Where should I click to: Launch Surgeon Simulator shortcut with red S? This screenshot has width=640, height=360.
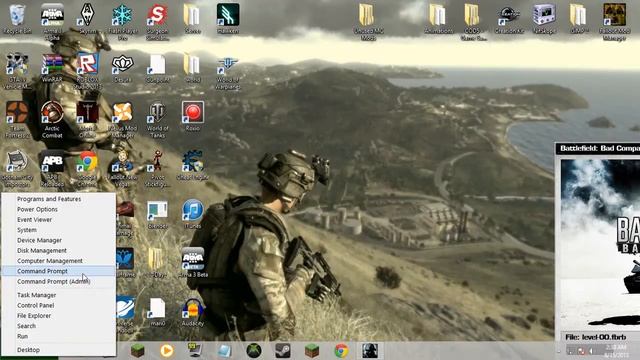(x=157, y=21)
